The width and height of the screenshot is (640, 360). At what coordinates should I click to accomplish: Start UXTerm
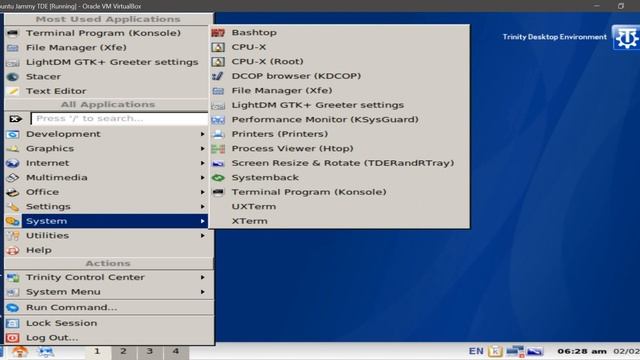coord(339,207)
